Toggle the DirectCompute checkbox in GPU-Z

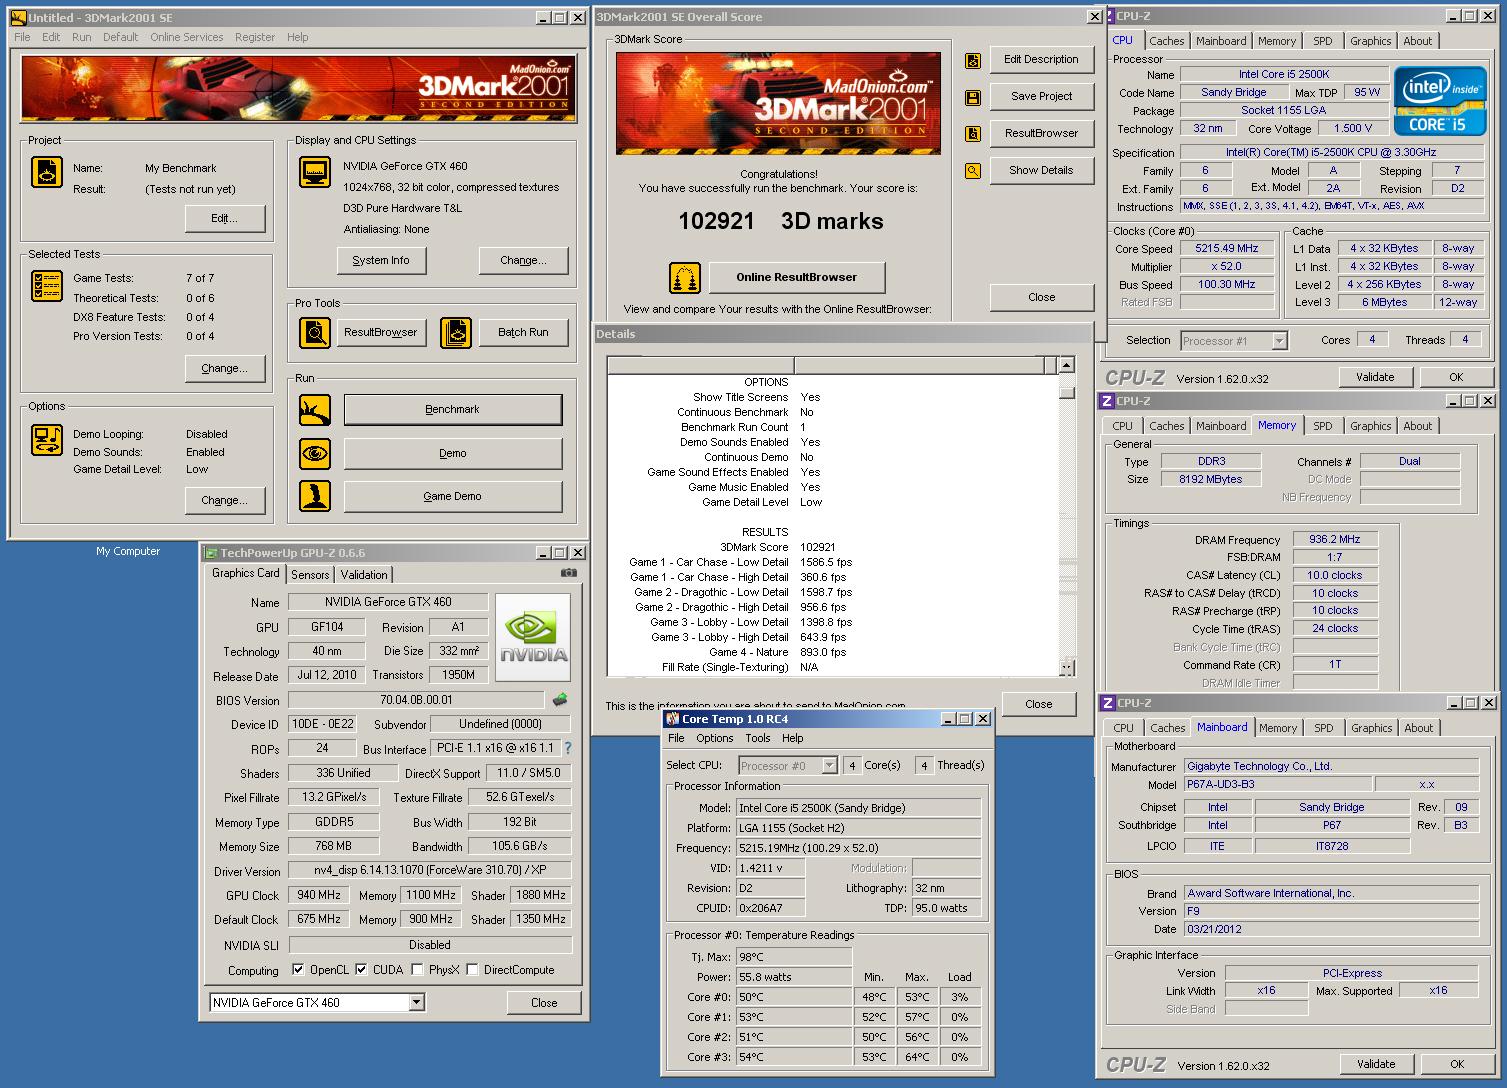[473, 970]
